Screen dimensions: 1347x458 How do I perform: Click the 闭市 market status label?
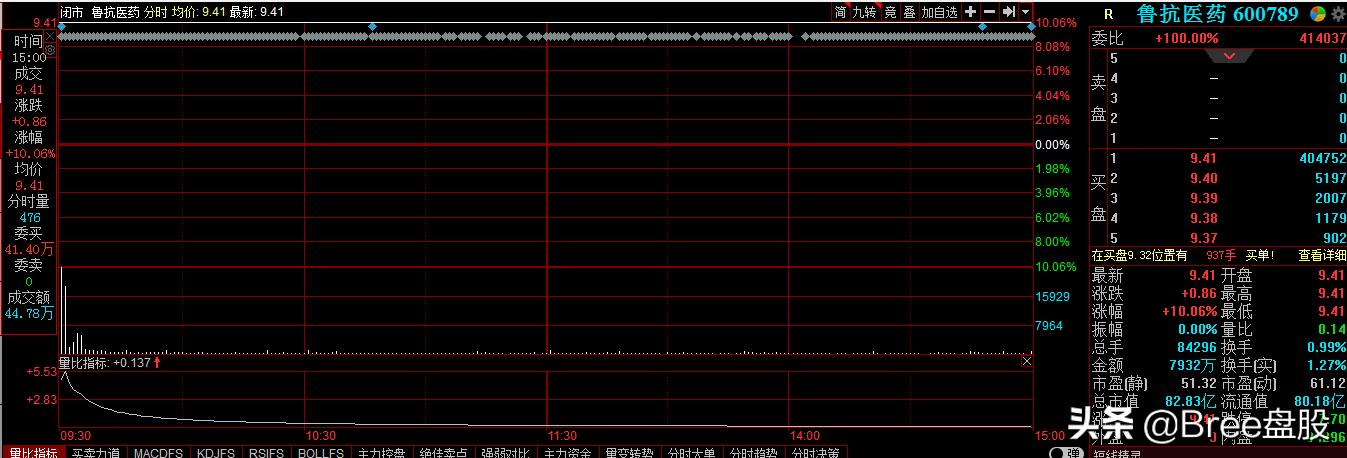[x=72, y=12]
